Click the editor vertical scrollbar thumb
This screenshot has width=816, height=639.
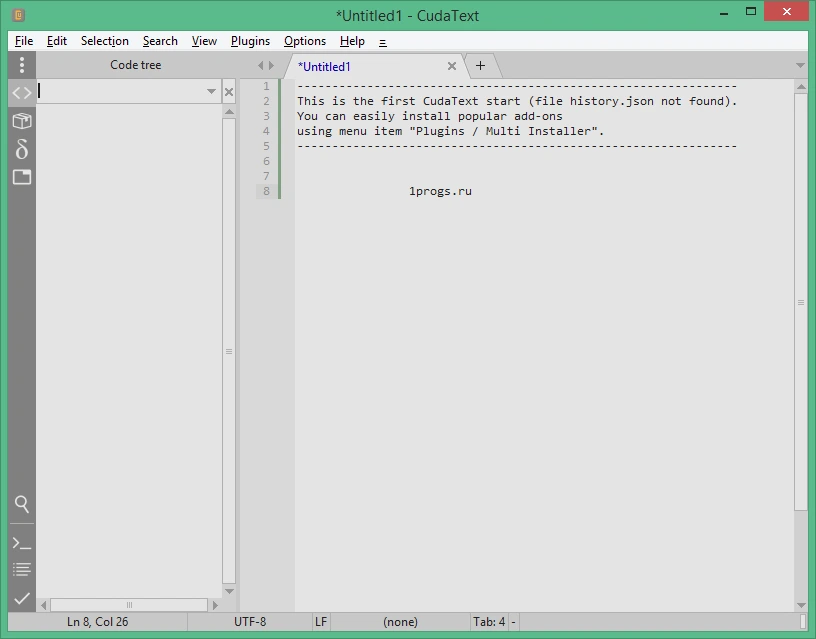pos(801,302)
